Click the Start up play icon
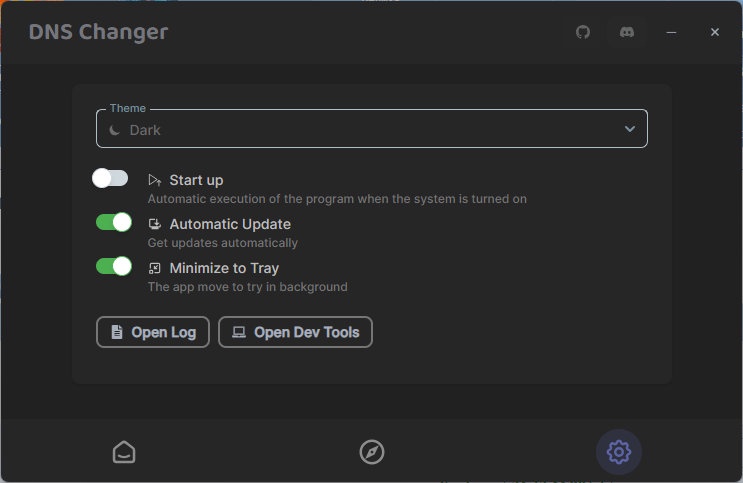Image resolution: width=743 pixels, height=483 pixels. (x=155, y=180)
